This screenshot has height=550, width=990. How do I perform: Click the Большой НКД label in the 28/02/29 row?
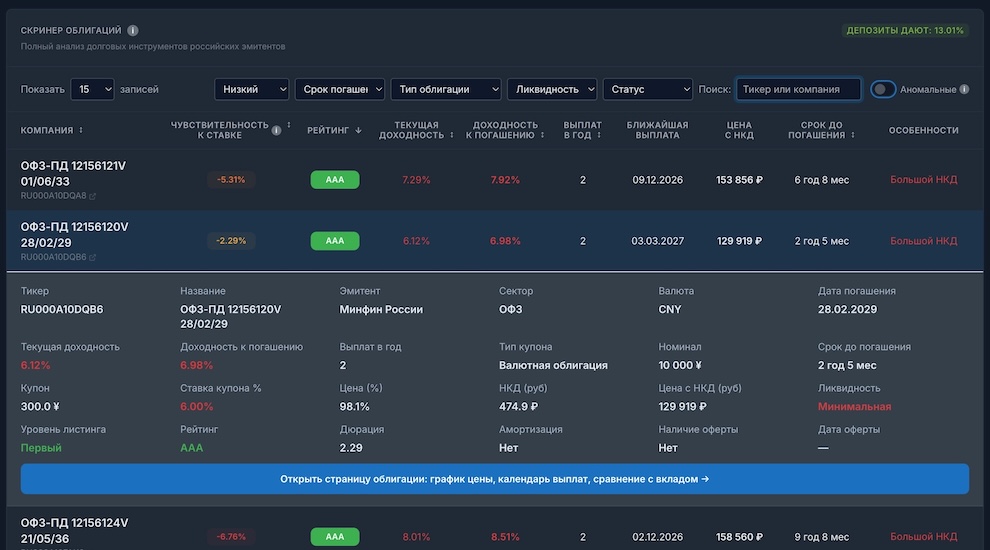(924, 241)
